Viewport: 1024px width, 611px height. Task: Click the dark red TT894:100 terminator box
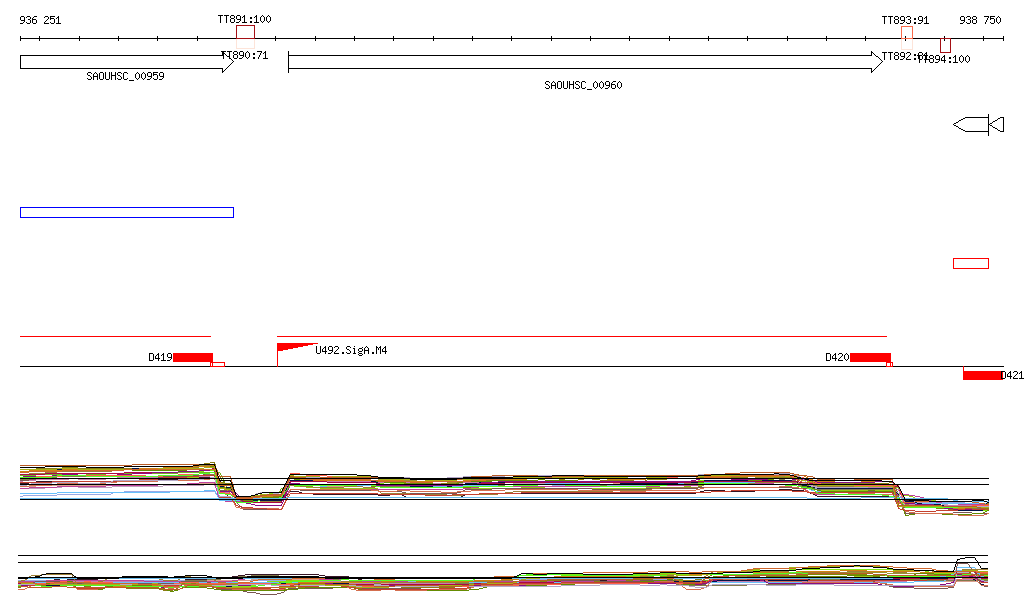tap(945, 45)
